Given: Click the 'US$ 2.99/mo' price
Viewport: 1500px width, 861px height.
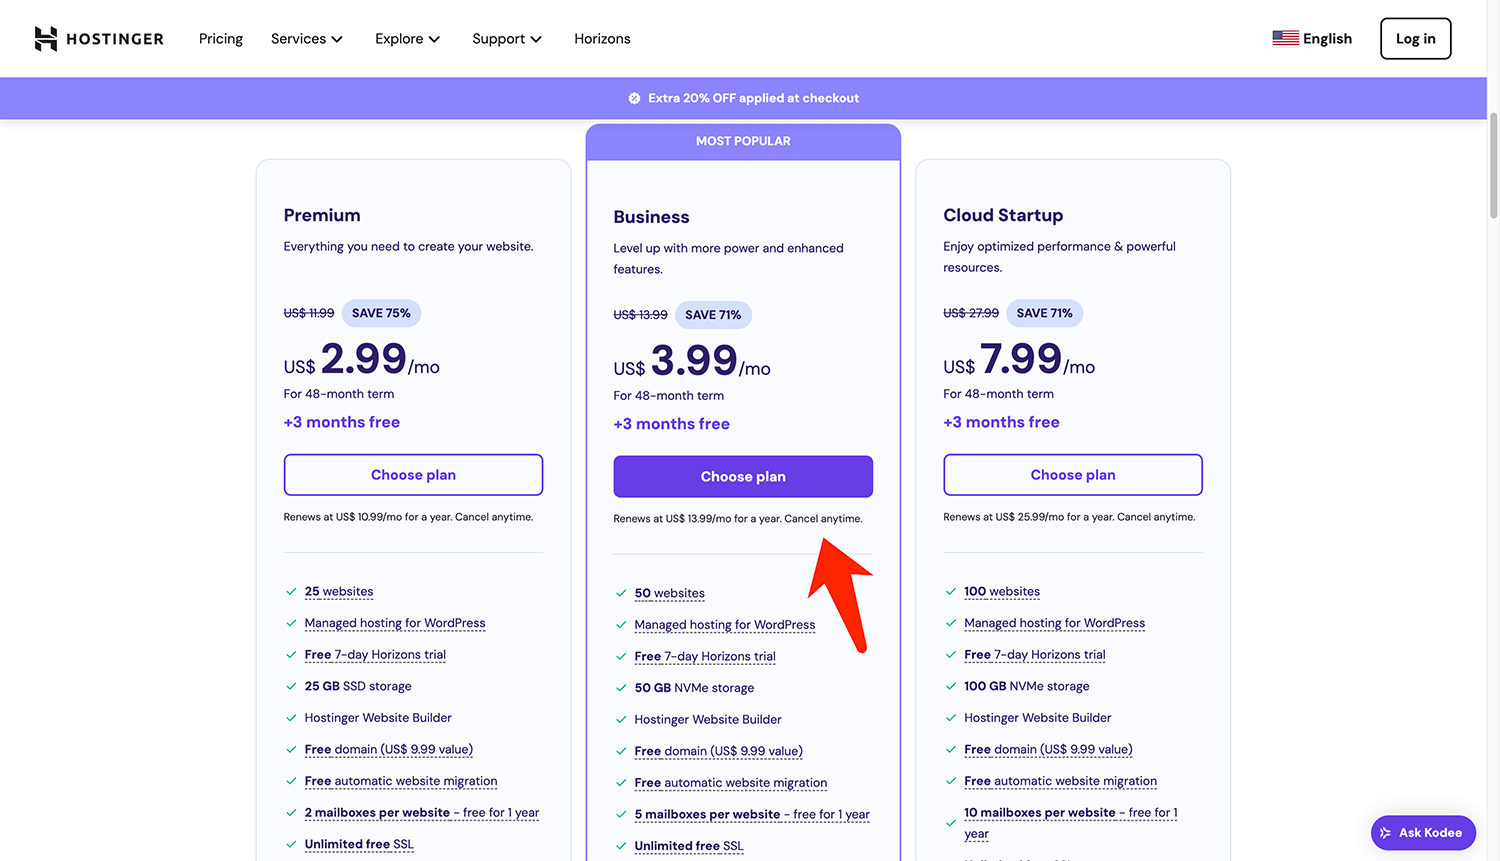Looking at the screenshot, I should [x=362, y=360].
